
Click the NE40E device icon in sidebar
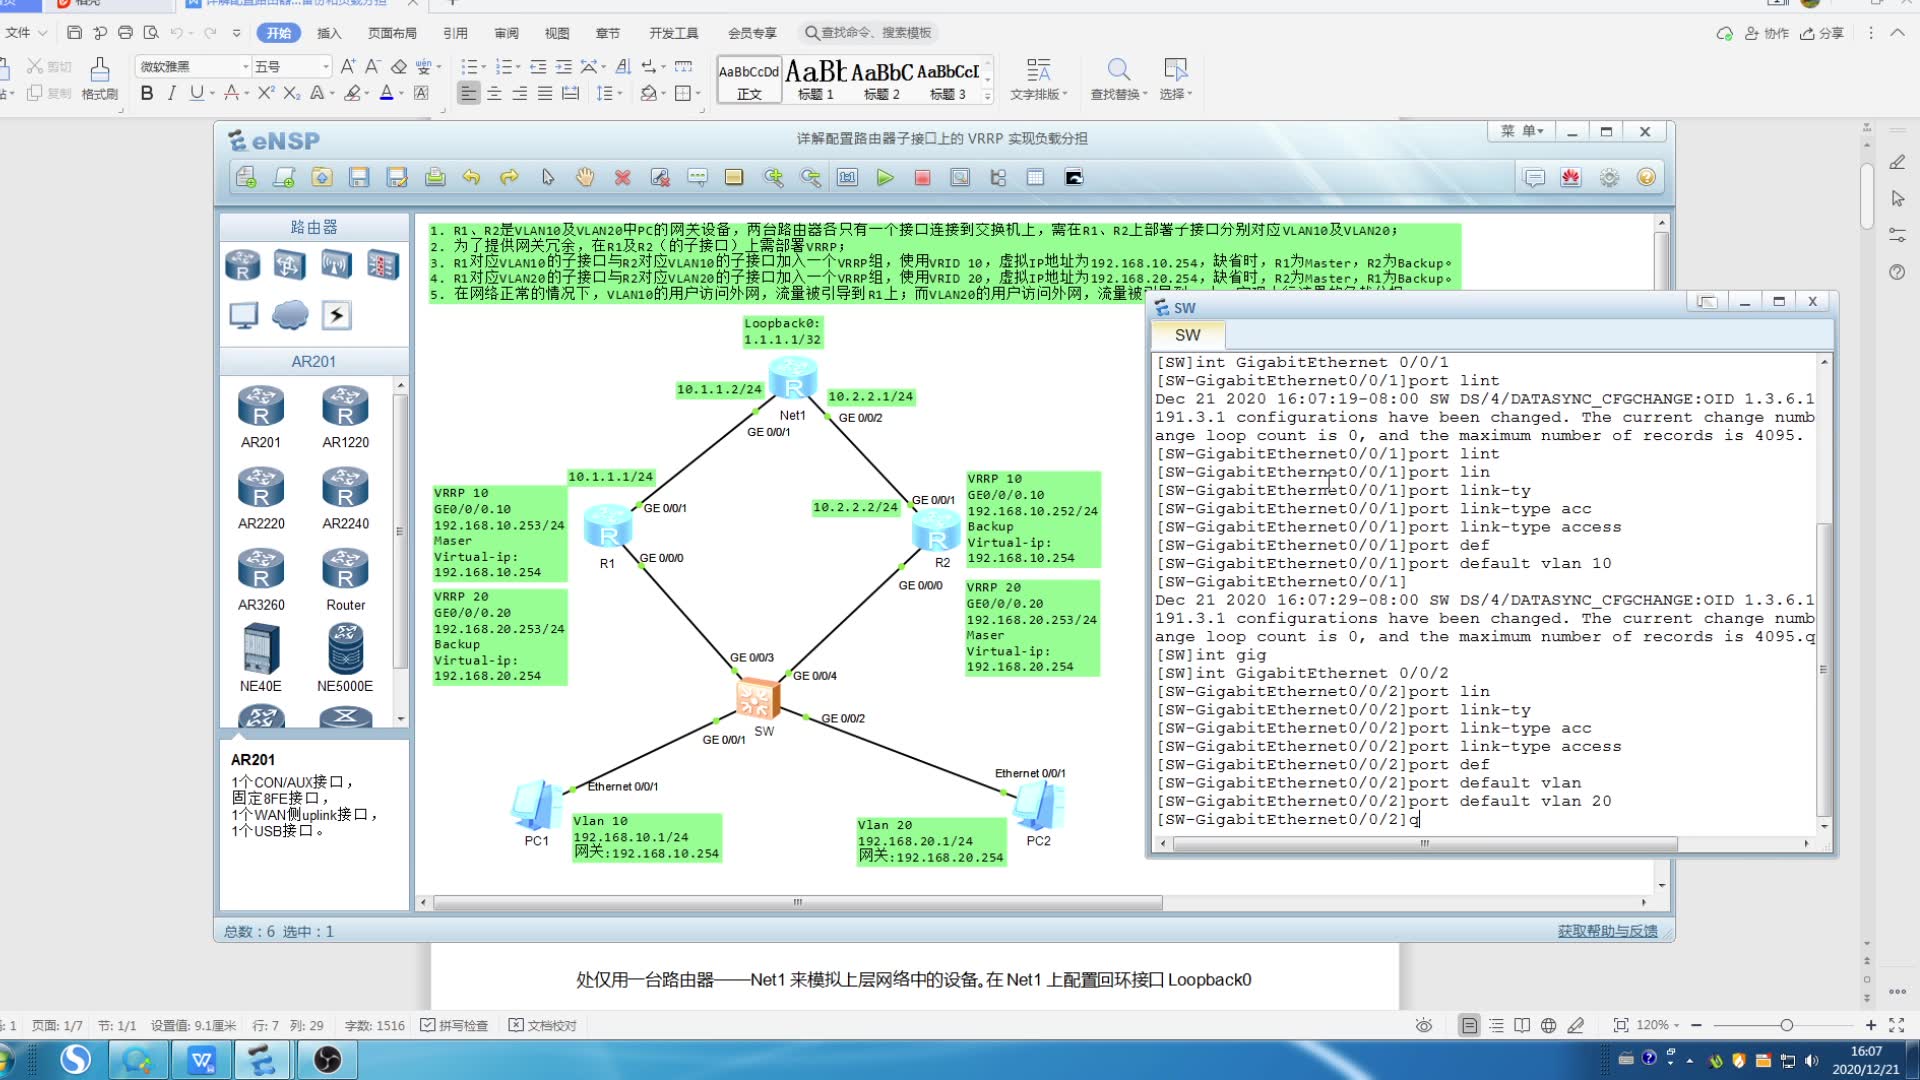(260, 653)
